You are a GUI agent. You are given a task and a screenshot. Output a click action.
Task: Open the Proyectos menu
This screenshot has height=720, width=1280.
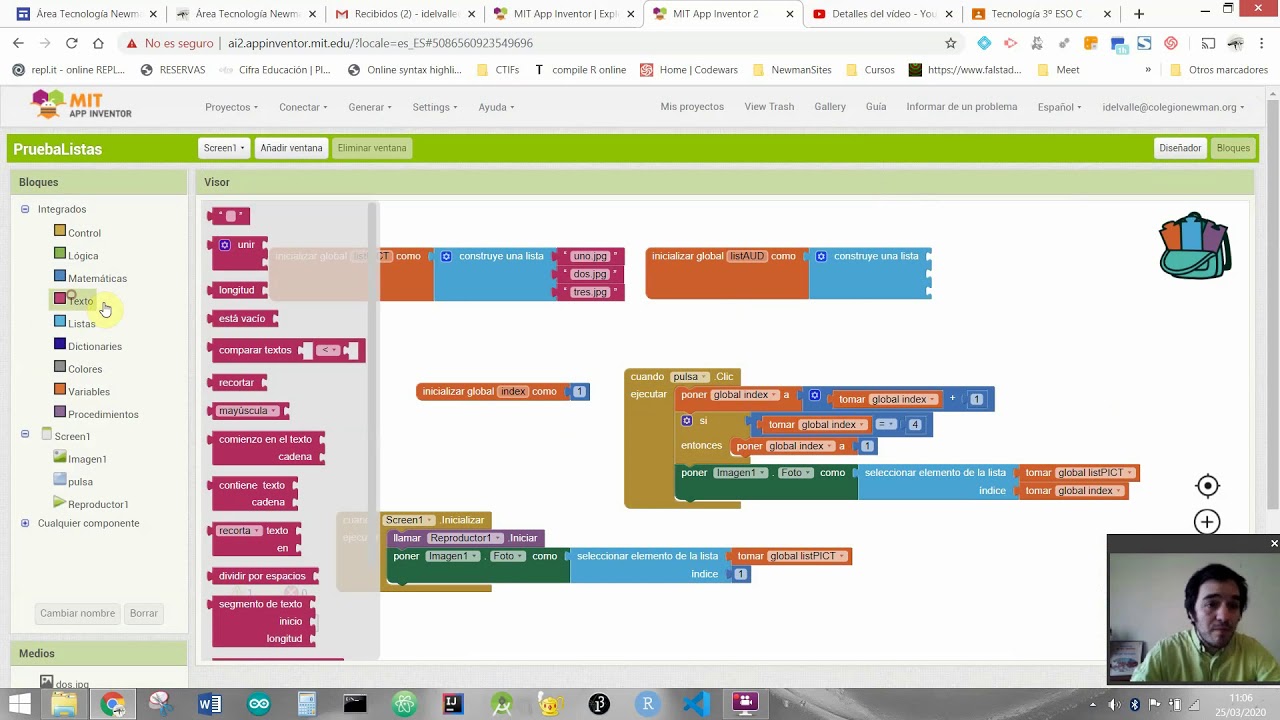coord(231,107)
